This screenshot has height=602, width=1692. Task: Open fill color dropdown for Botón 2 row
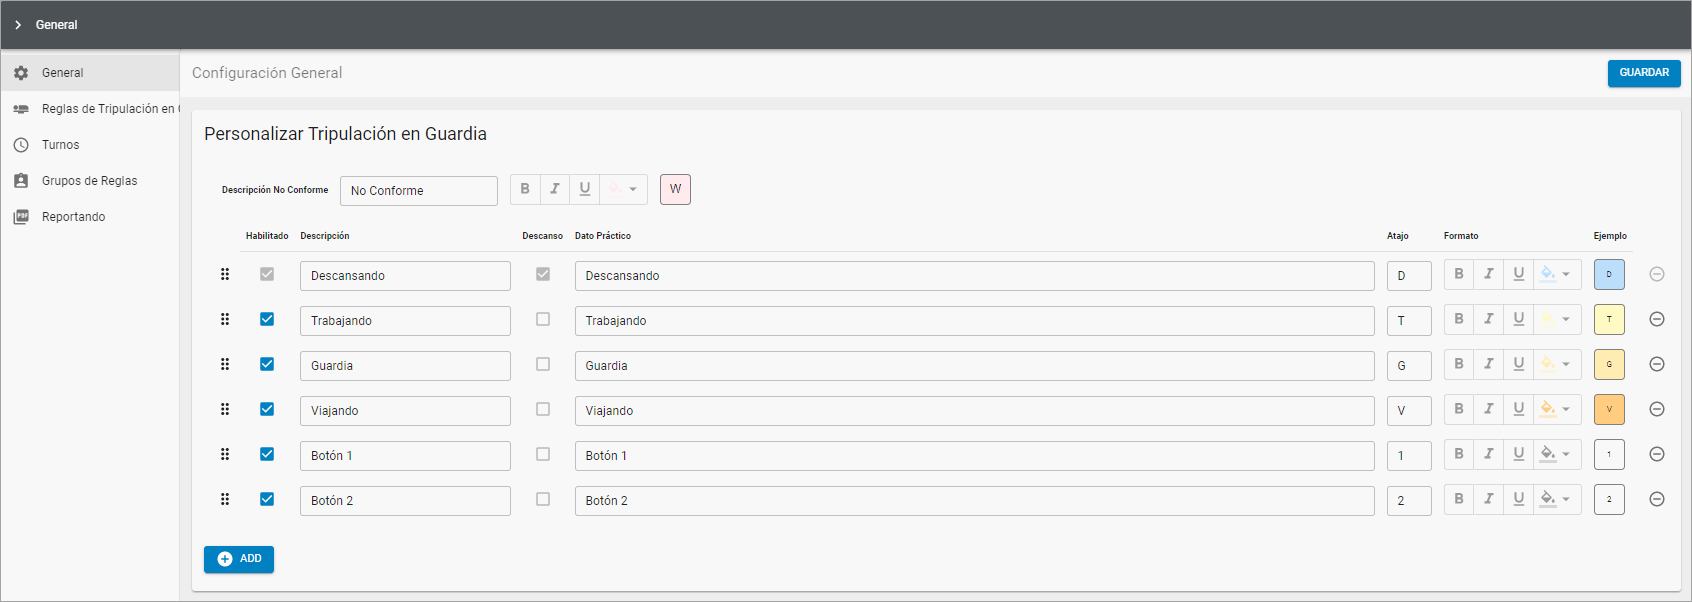[1557, 499]
